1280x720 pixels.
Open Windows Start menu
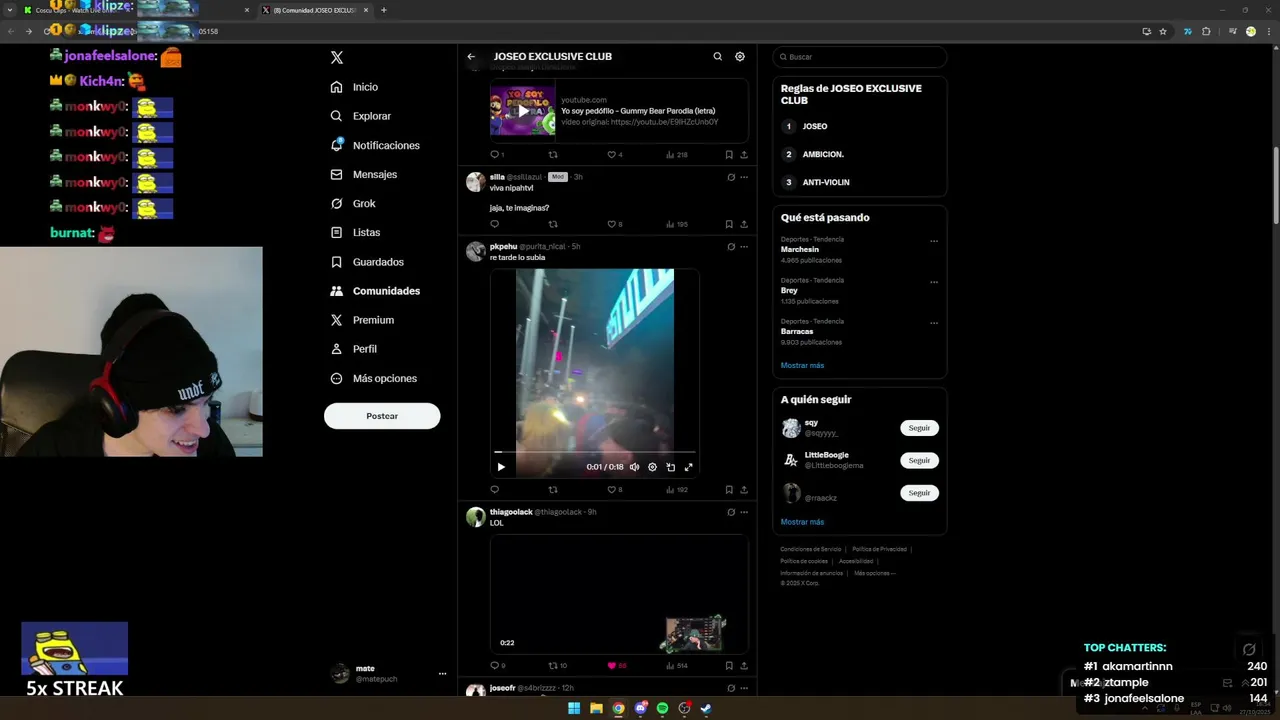point(574,709)
